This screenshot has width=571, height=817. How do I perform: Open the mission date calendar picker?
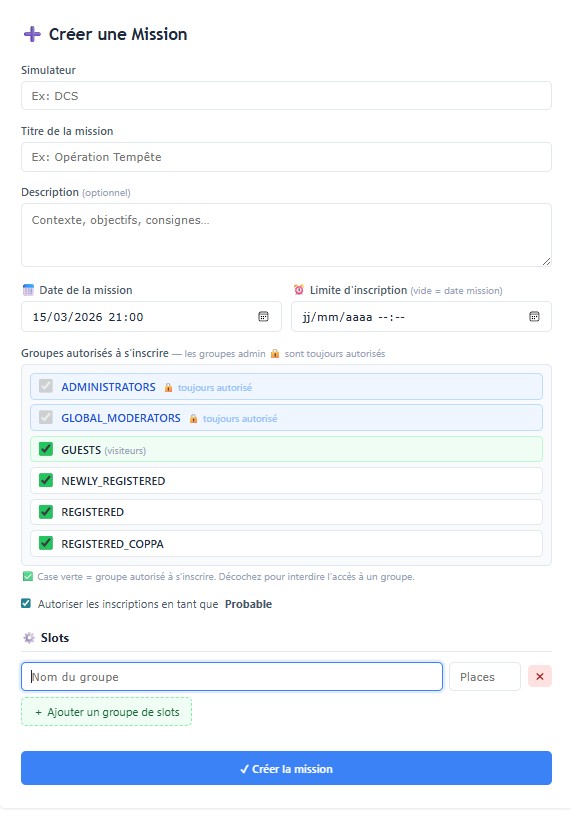pyautogui.click(x=264, y=316)
